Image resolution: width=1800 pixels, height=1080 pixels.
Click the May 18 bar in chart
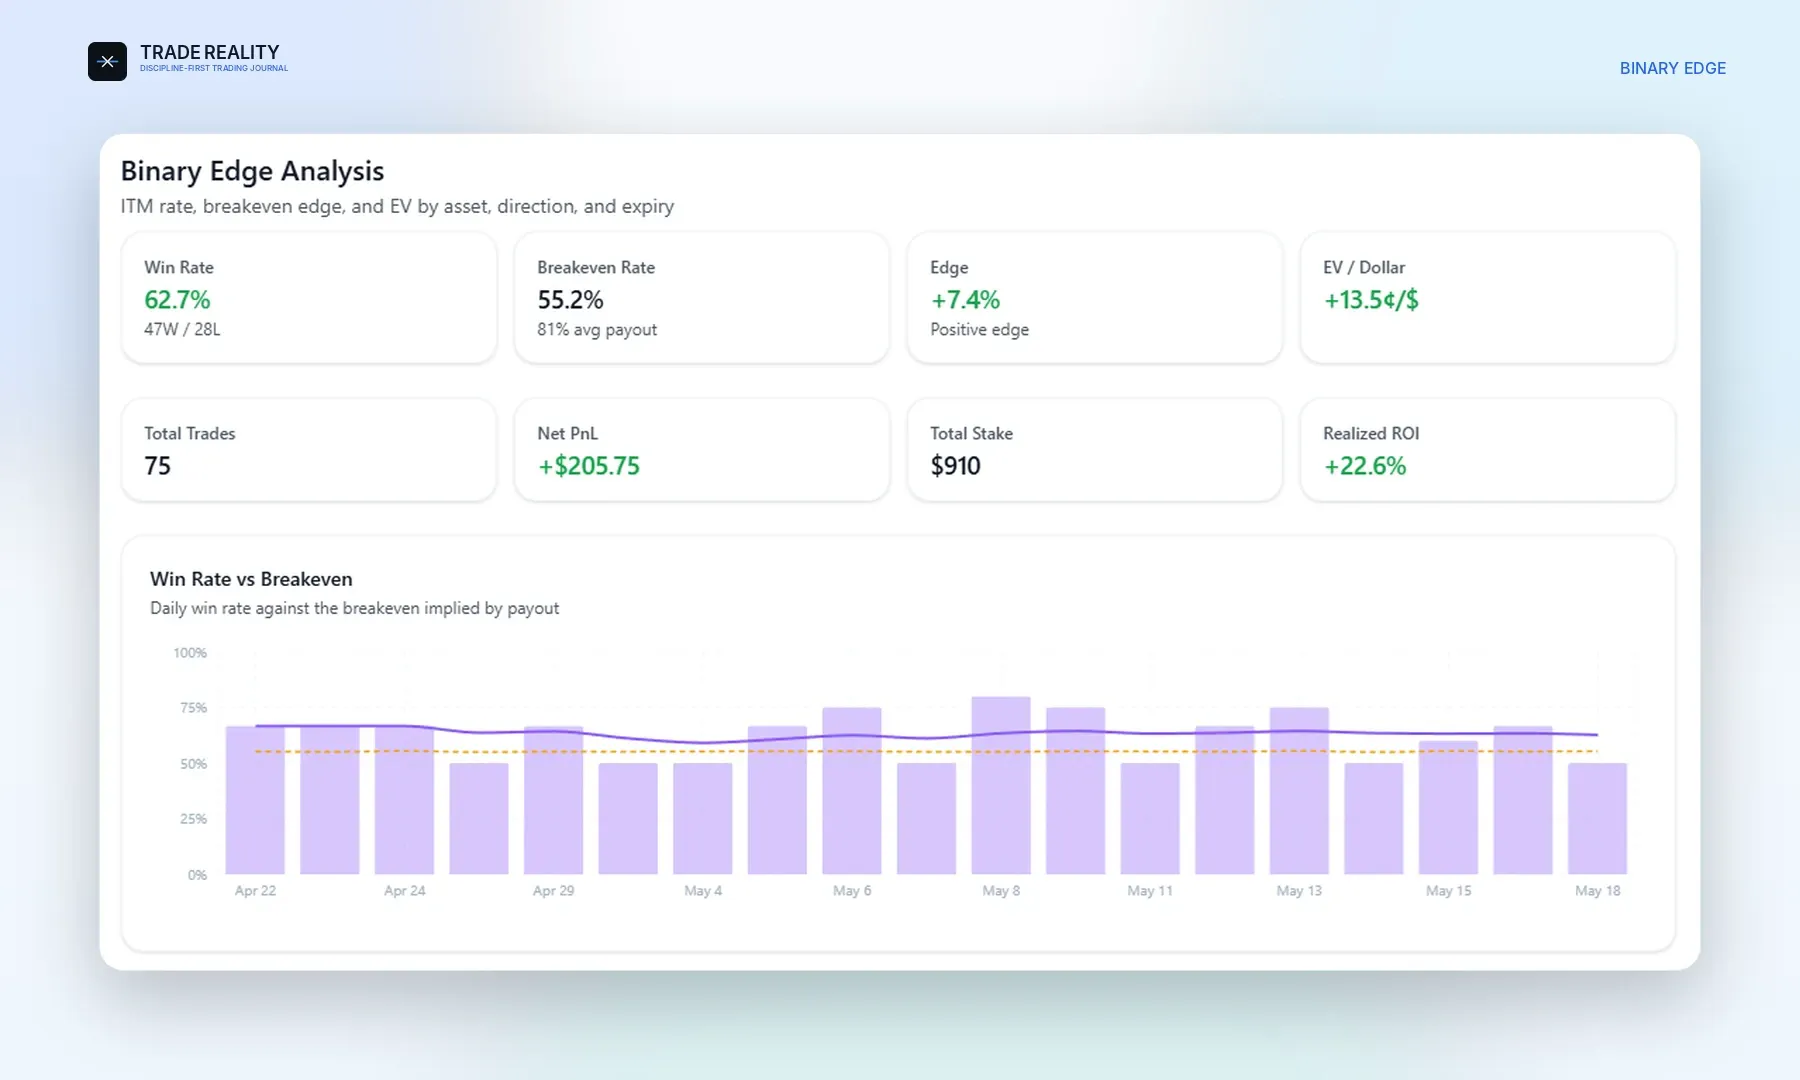tap(1597, 819)
